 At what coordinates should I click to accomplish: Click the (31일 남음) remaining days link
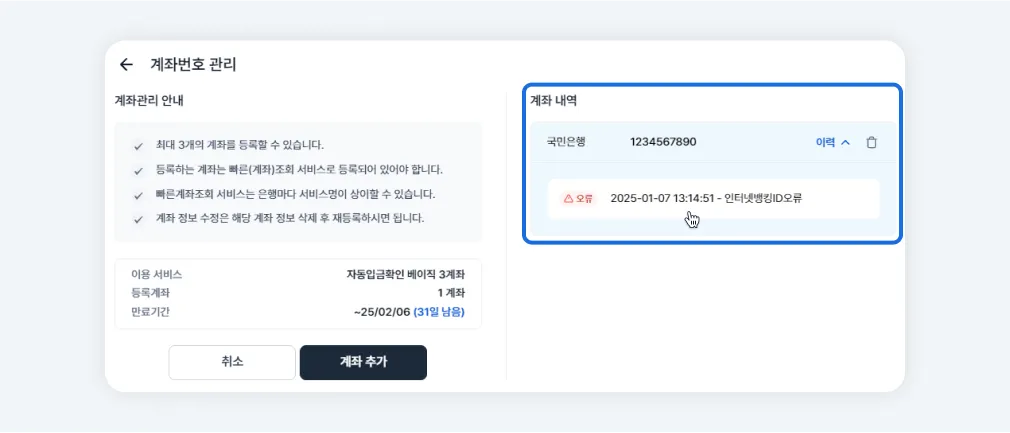click(439, 312)
